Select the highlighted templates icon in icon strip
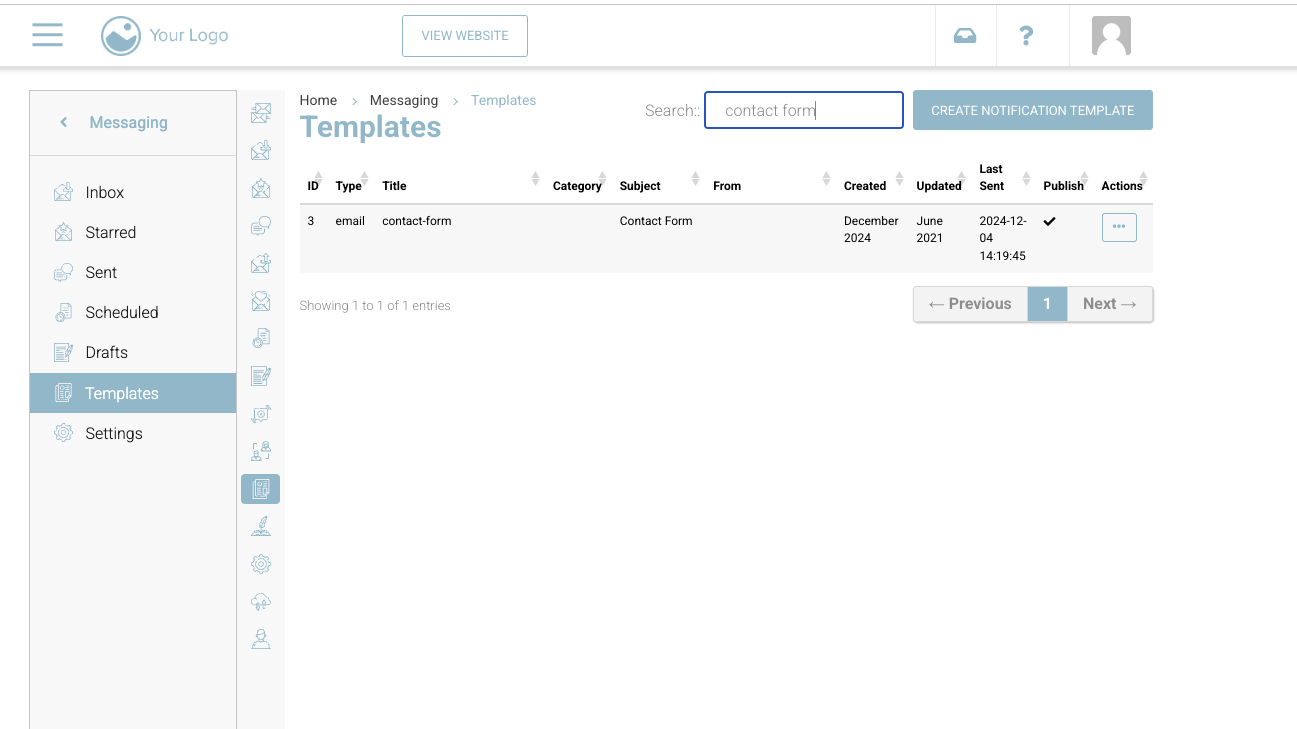The image size is (1297, 729). pos(260,489)
